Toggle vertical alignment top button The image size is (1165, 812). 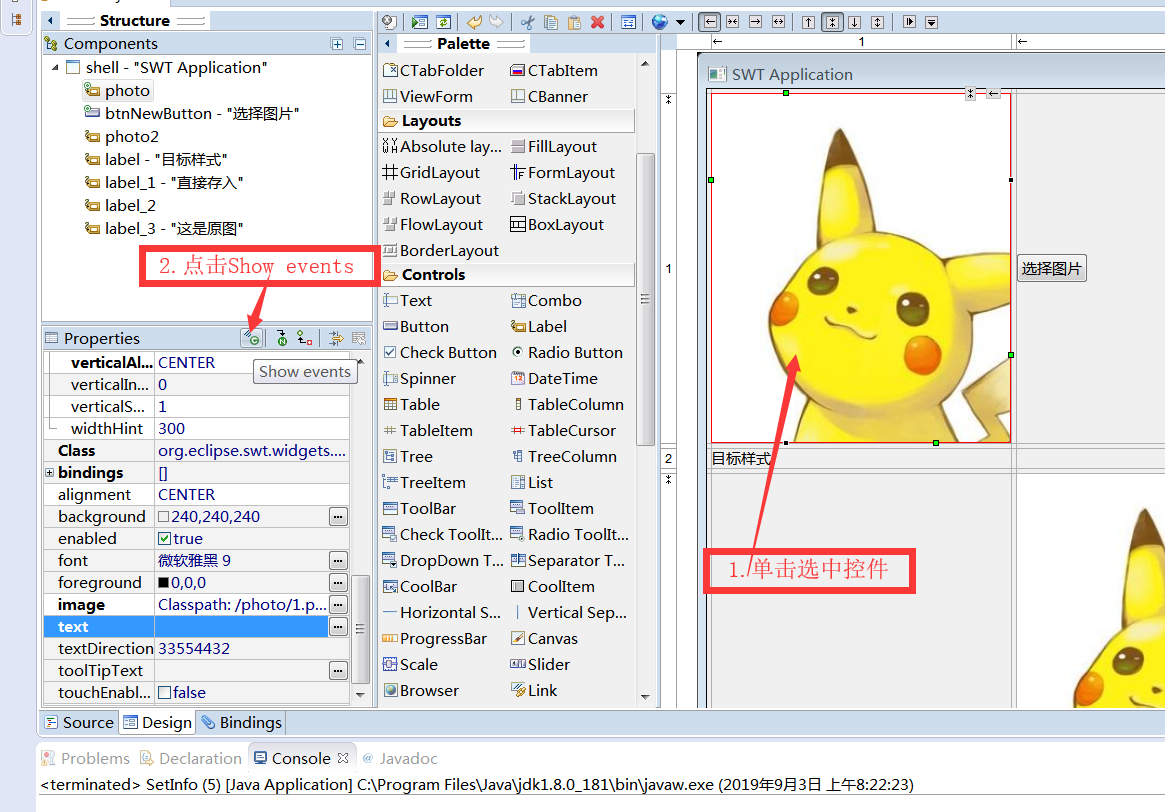pos(809,22)
